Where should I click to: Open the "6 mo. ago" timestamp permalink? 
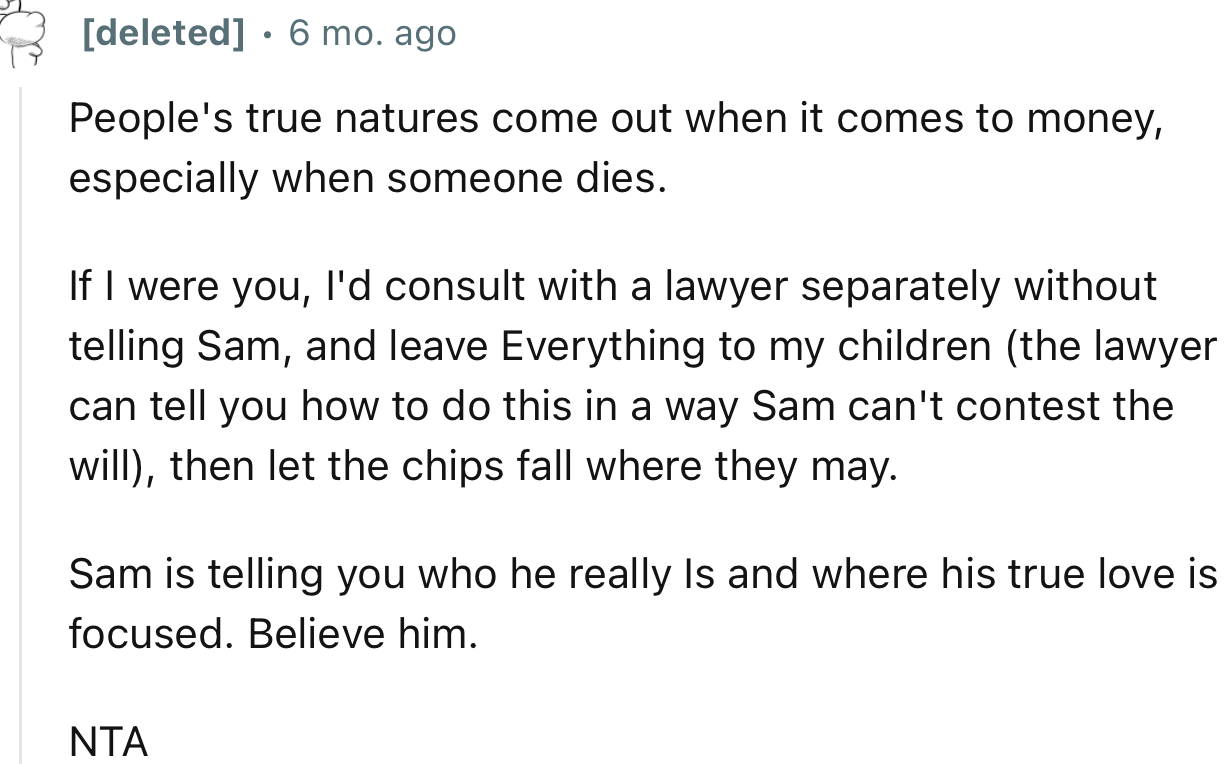[372, 34]
